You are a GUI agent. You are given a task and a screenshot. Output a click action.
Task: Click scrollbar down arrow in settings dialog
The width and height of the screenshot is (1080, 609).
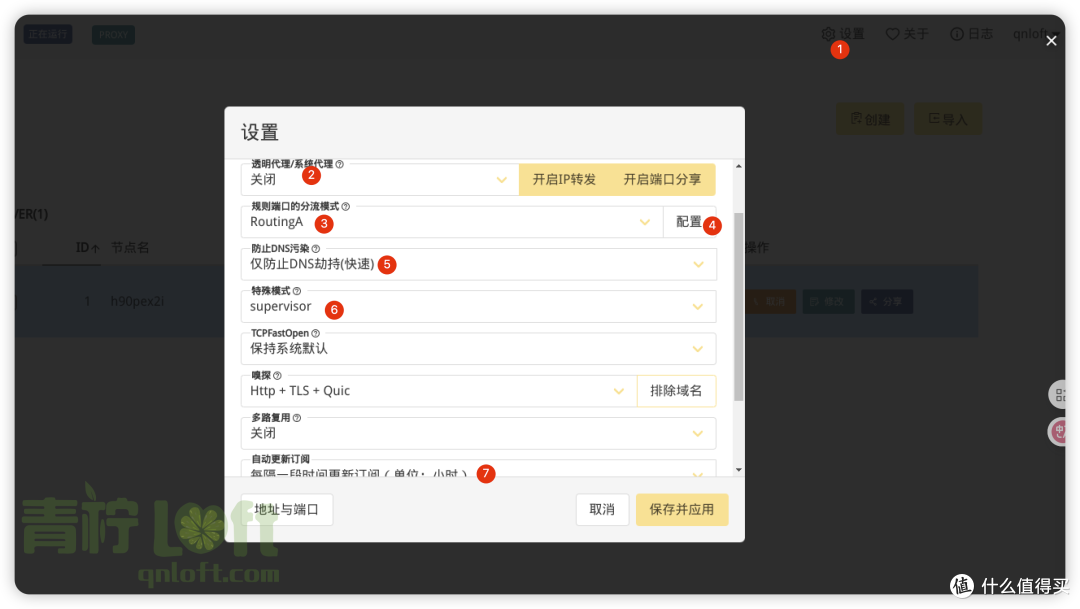coord(738,470)
